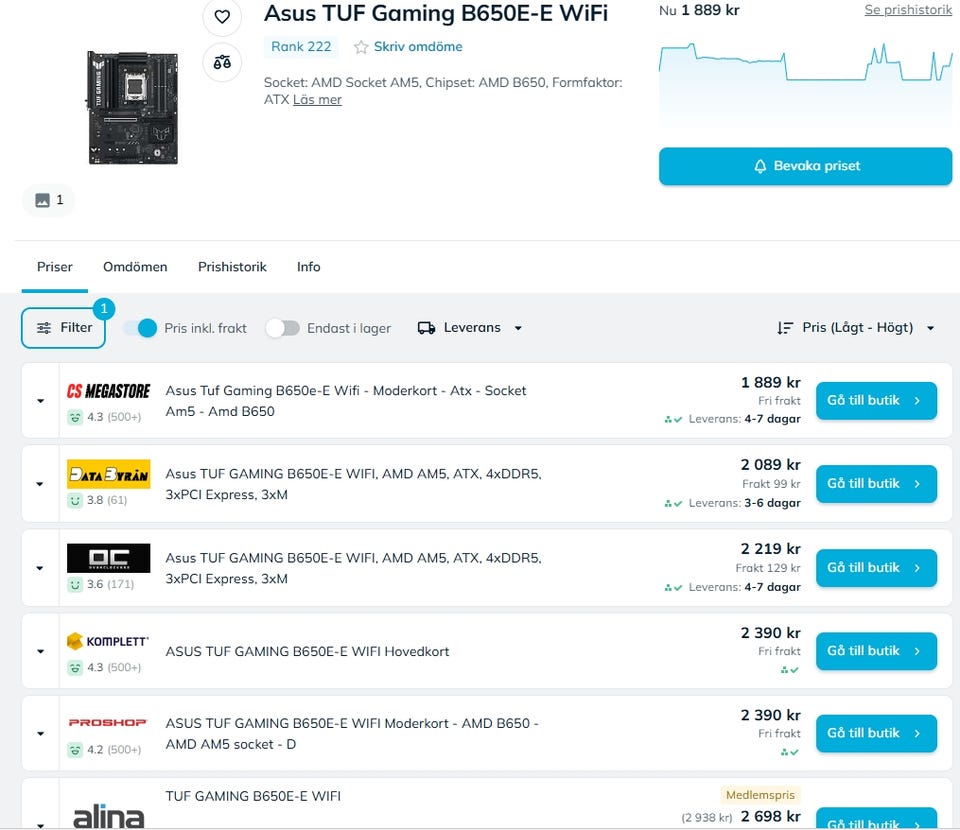The width and height of the screenshot is (960, 830).
Task: Click the Komplett store logo
Action: pyautogui.click(x=108, y=641)
